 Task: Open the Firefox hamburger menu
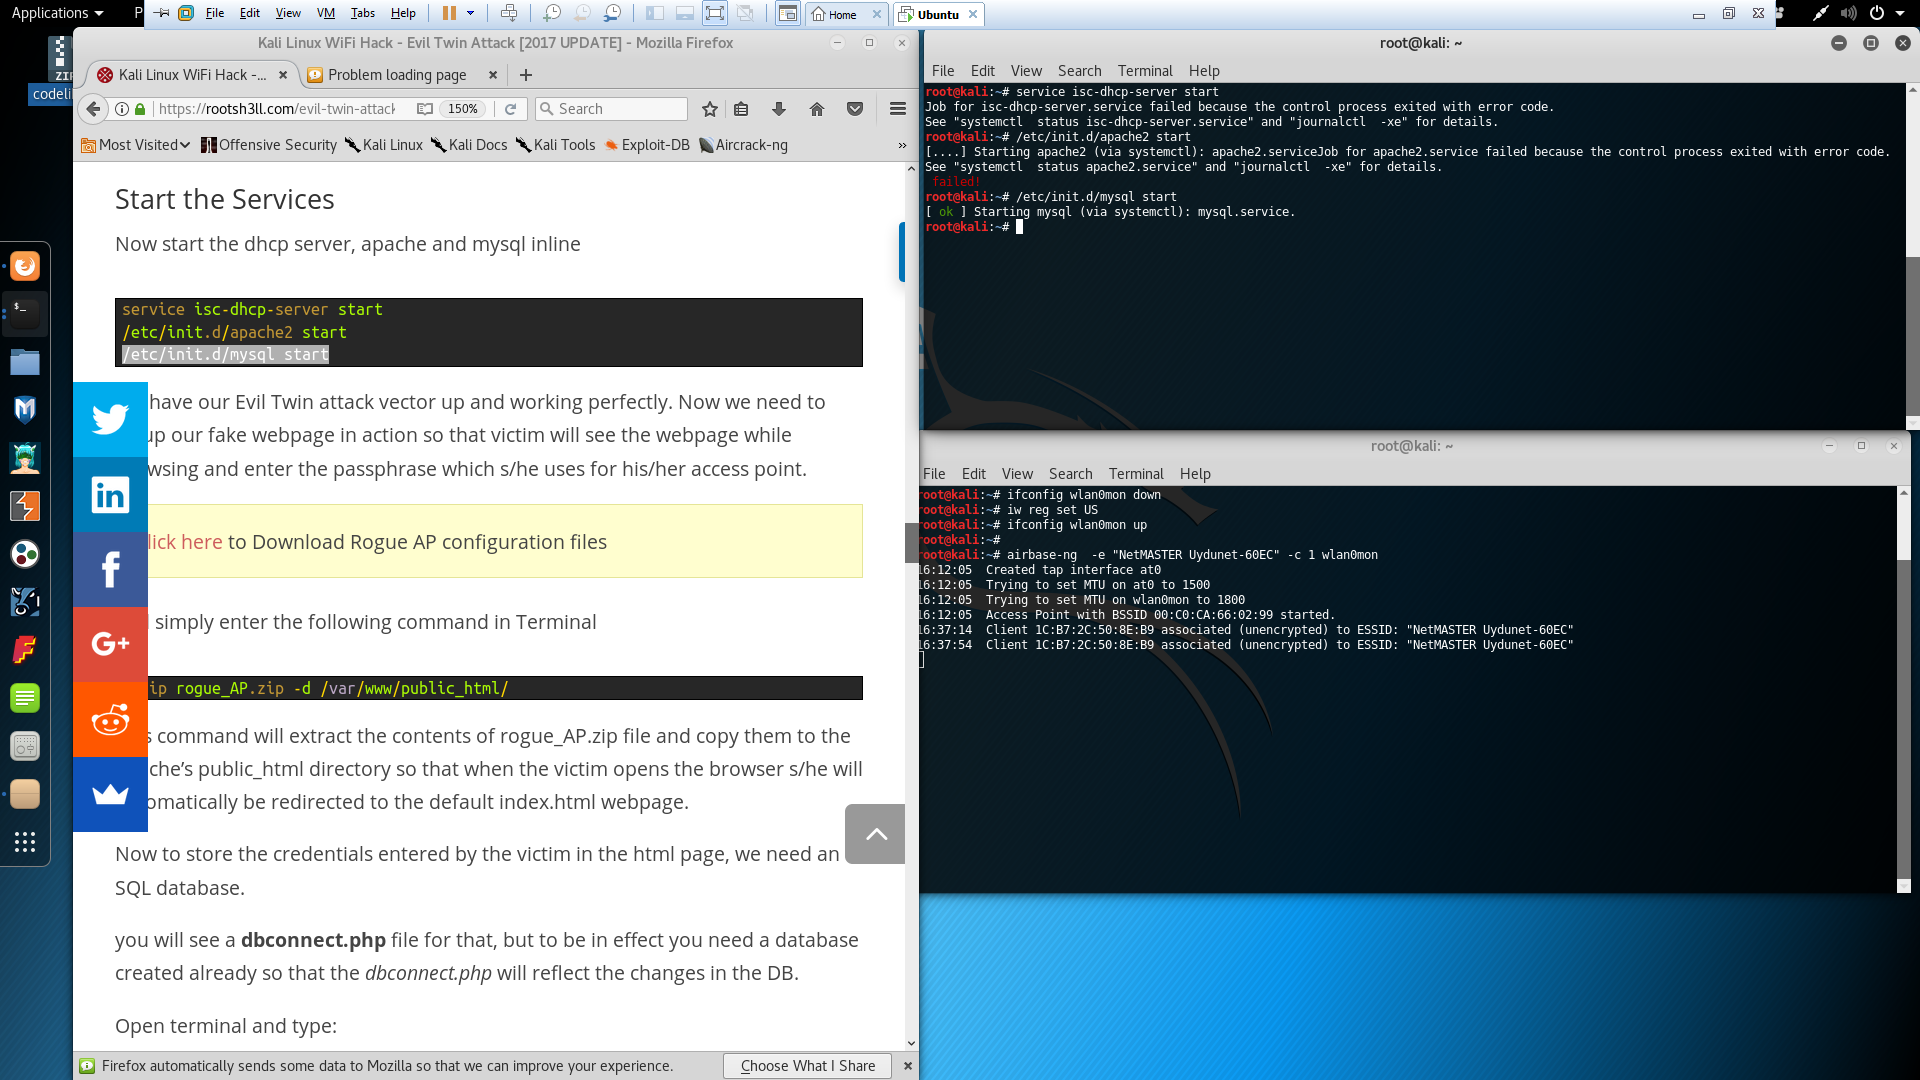[x=898, y=109]
